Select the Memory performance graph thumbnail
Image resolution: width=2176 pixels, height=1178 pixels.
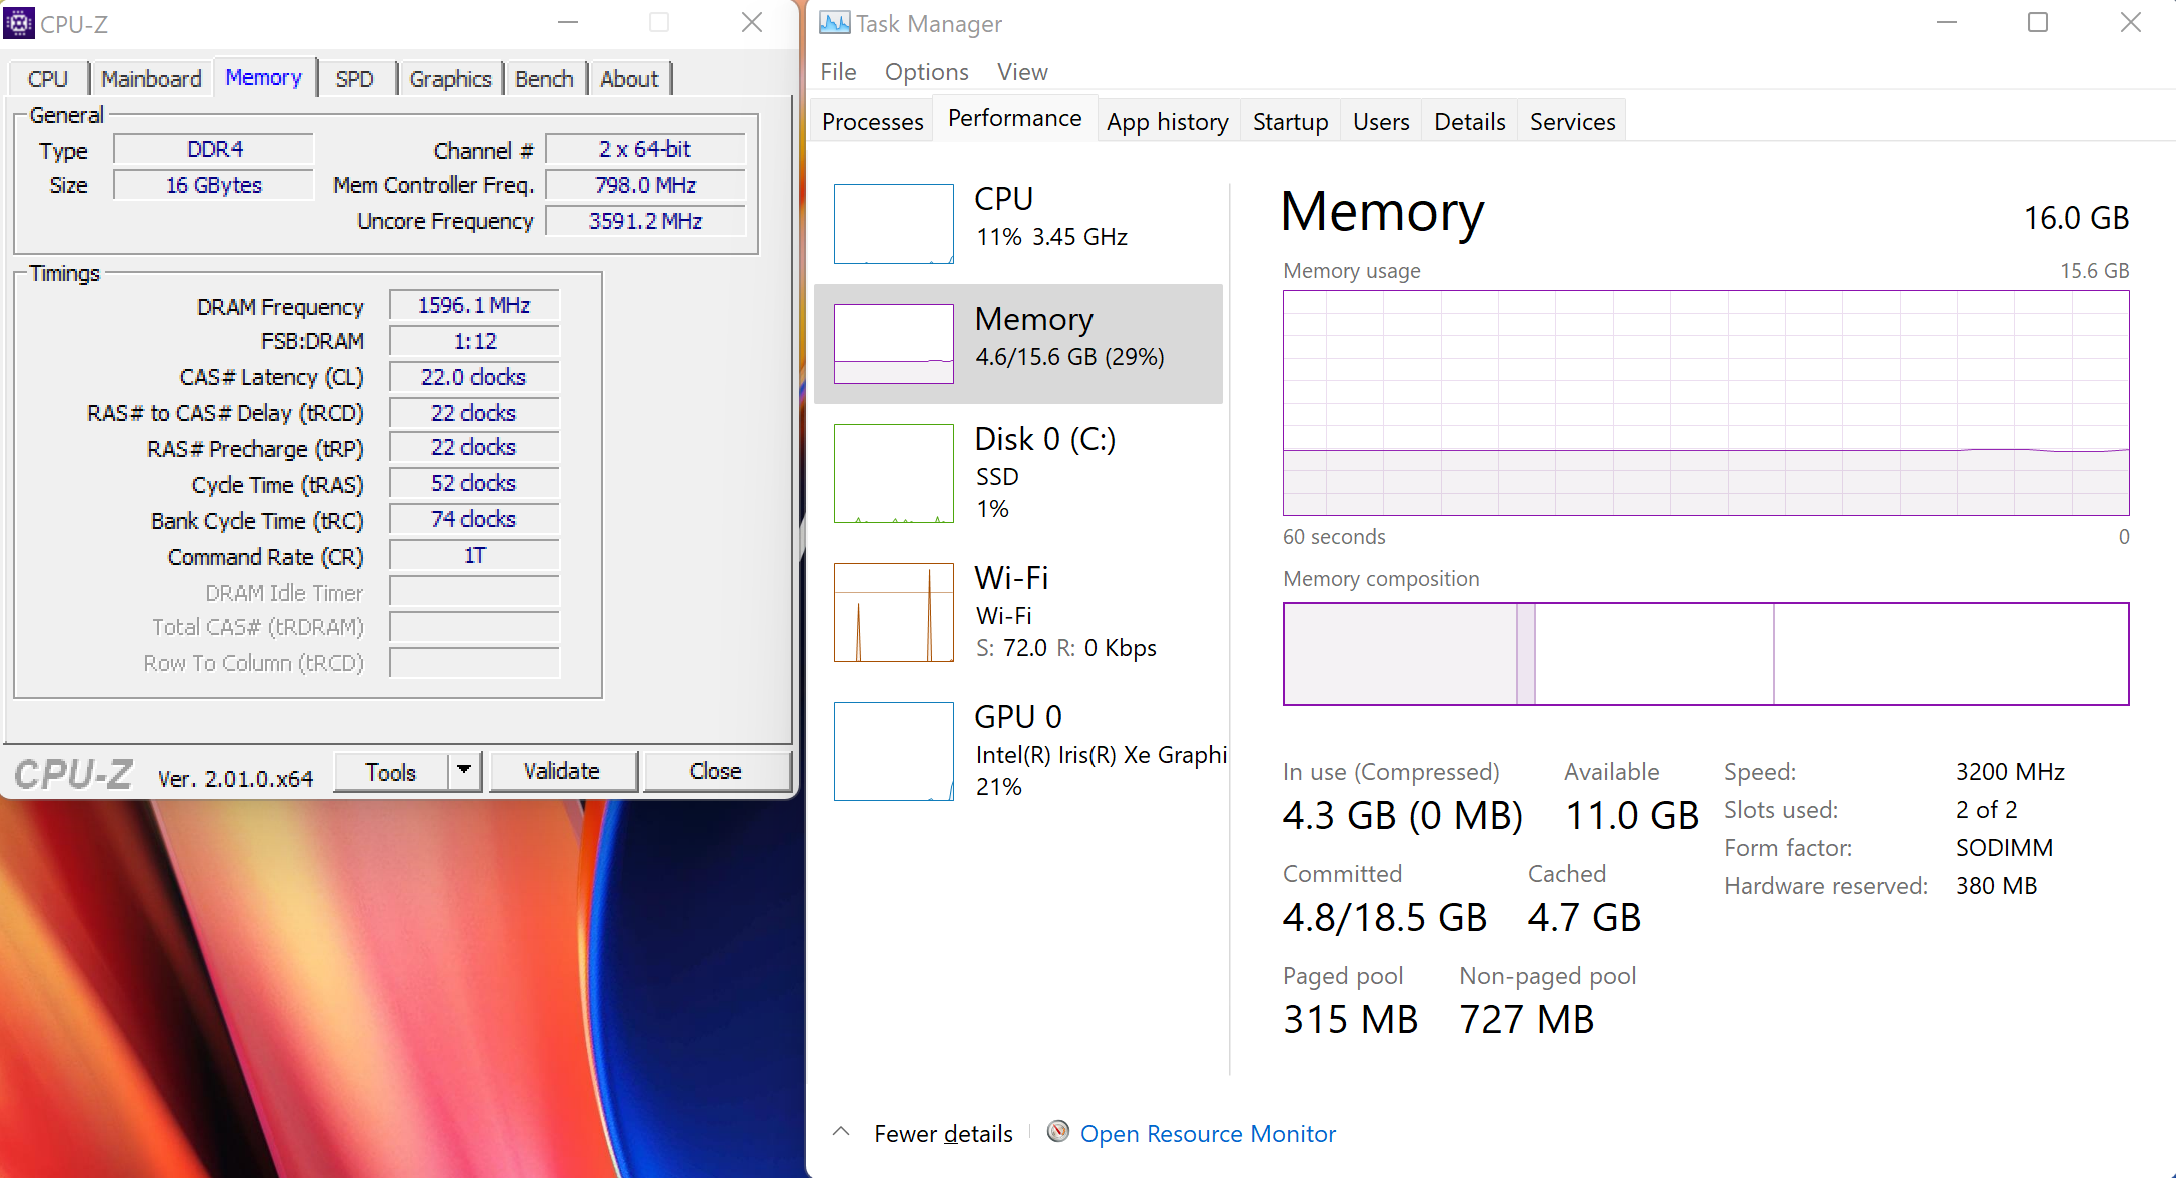pos(893,344)
